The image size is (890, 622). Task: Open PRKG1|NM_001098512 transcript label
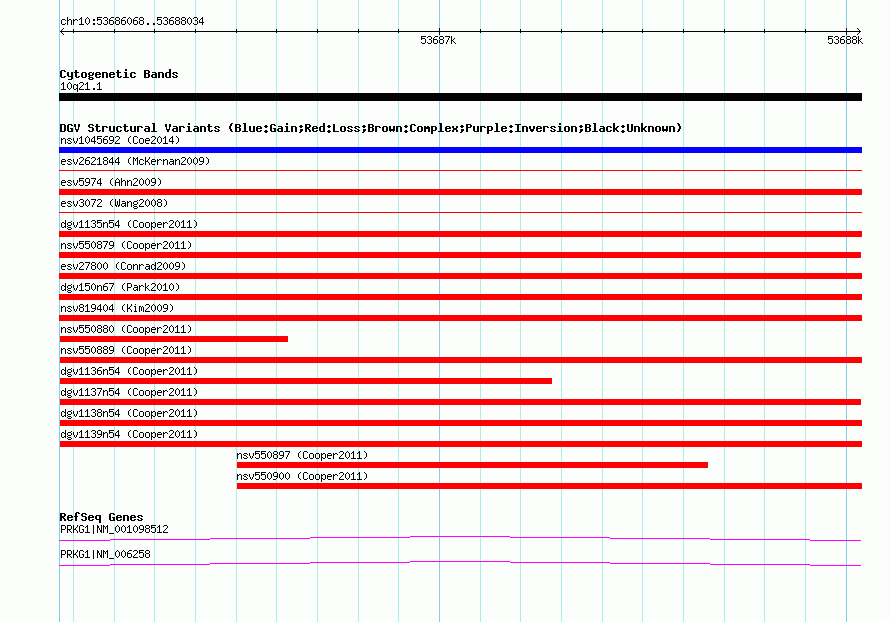click(x=114, y=529)
